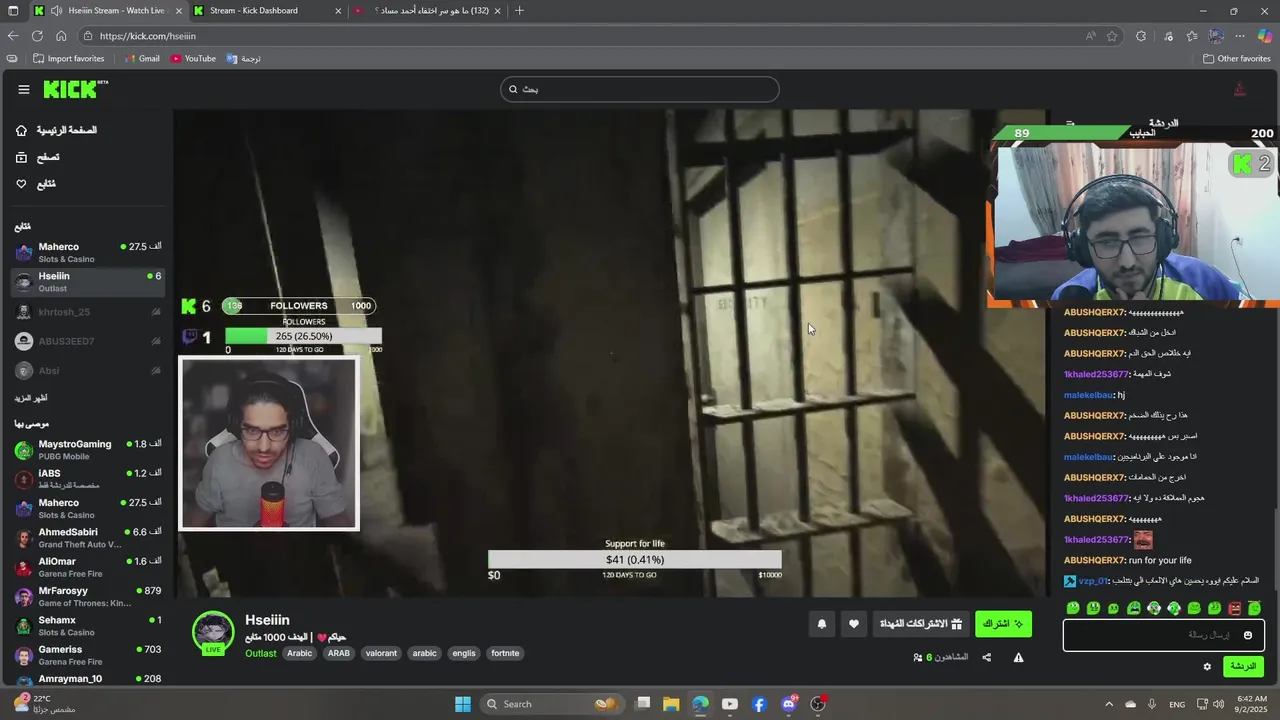
Task: Open Sehamx recommended channel
Action: [88, 626]
